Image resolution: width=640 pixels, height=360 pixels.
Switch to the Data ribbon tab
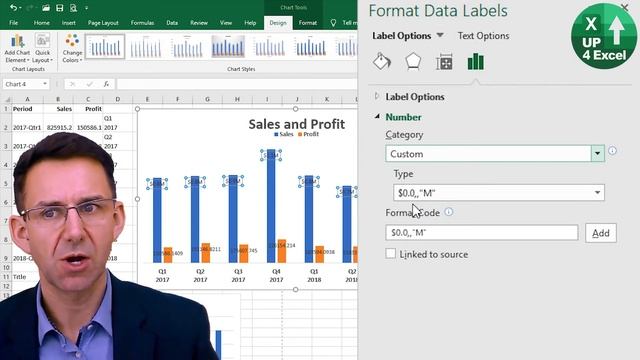[172, 23]
